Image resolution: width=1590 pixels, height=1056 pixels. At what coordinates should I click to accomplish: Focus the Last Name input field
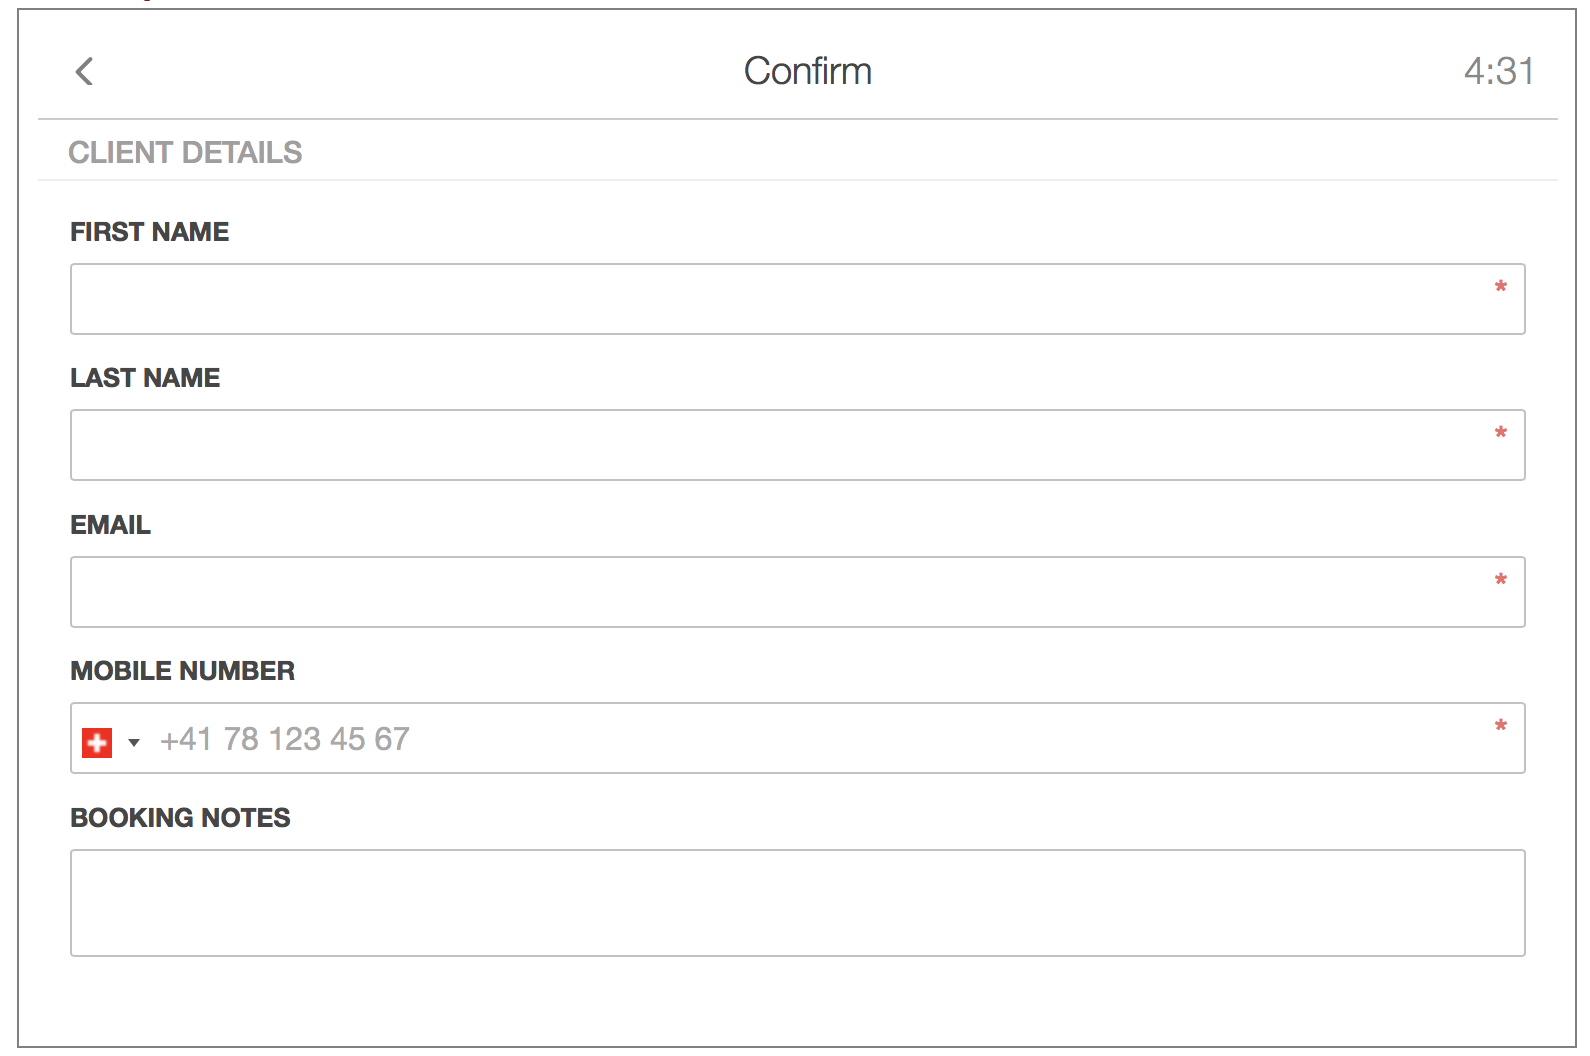(780, 445)
